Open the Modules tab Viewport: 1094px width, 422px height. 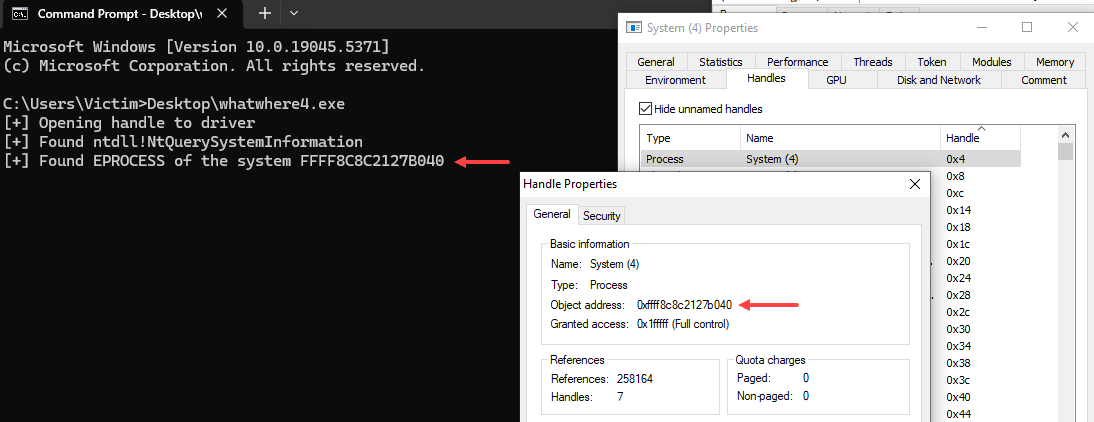click(x=991, y=62)
